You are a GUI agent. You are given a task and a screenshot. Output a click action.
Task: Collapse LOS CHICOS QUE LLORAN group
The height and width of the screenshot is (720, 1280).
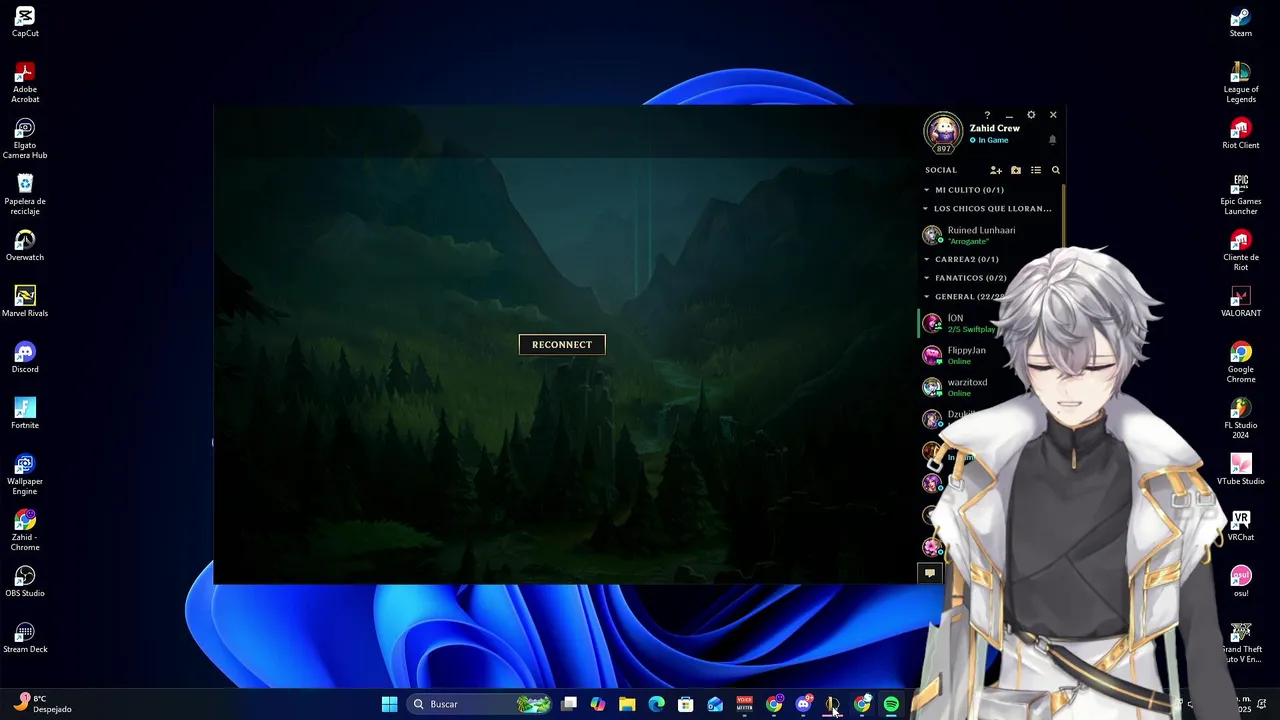coord(988,209)
